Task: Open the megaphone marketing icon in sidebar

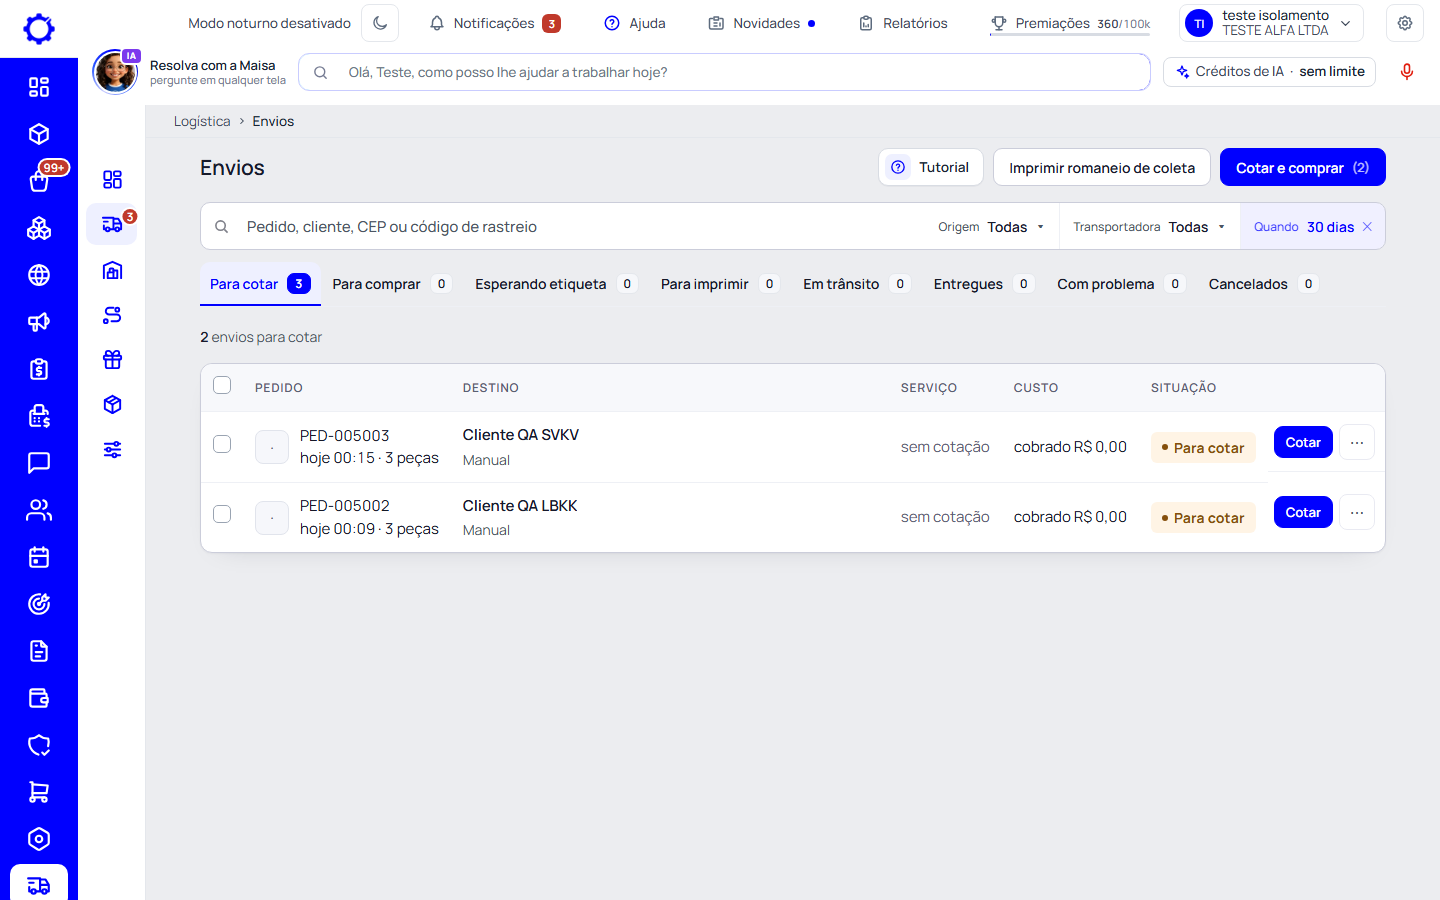Action: point(39,322)
